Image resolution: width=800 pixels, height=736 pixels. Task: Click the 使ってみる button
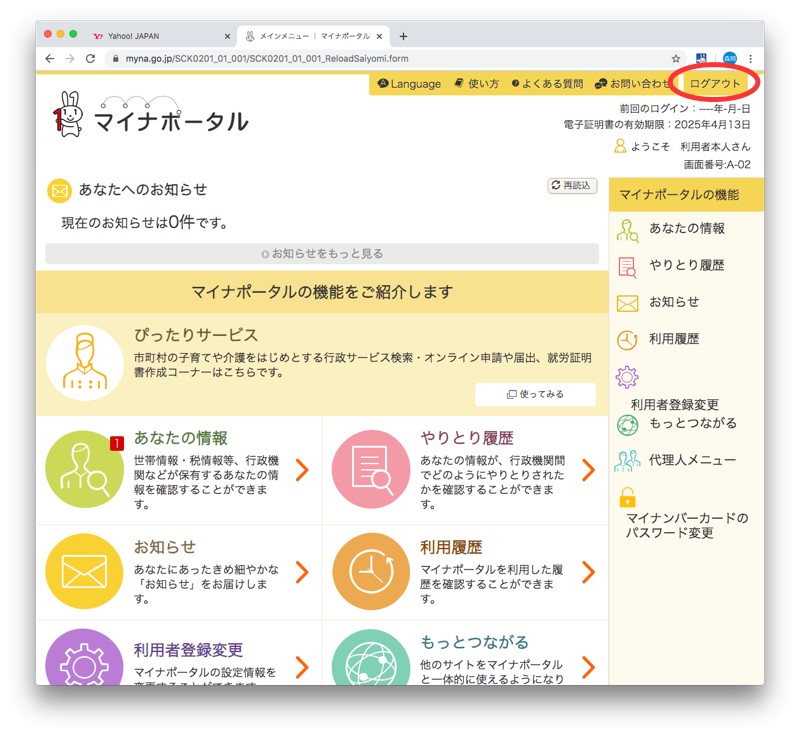point(535,394)
